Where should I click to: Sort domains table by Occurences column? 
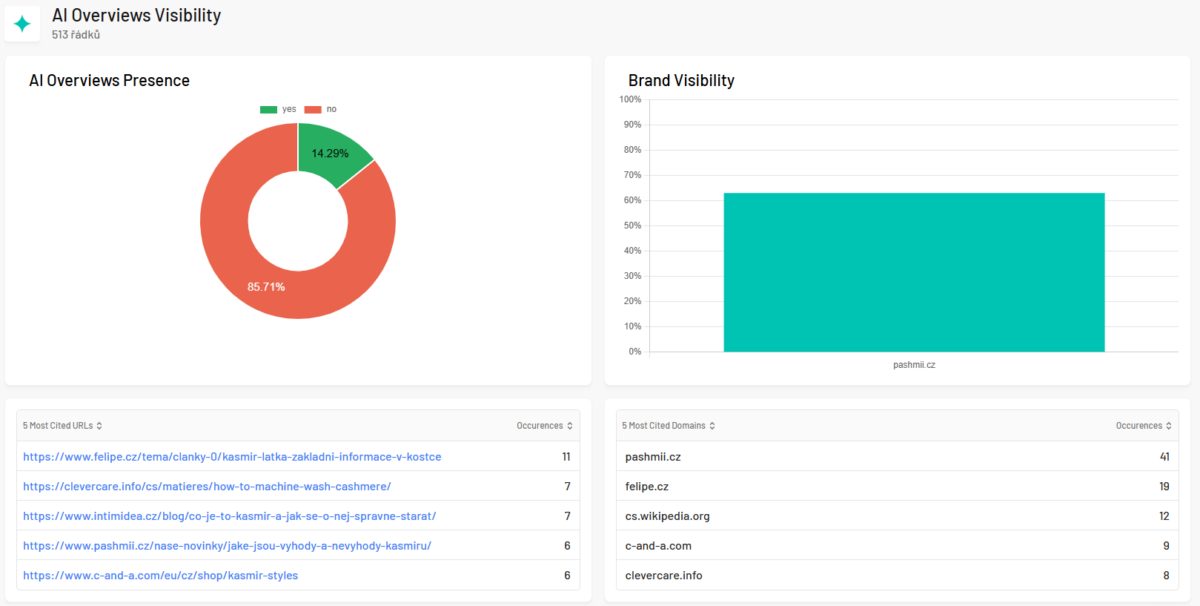[1144, 426]
